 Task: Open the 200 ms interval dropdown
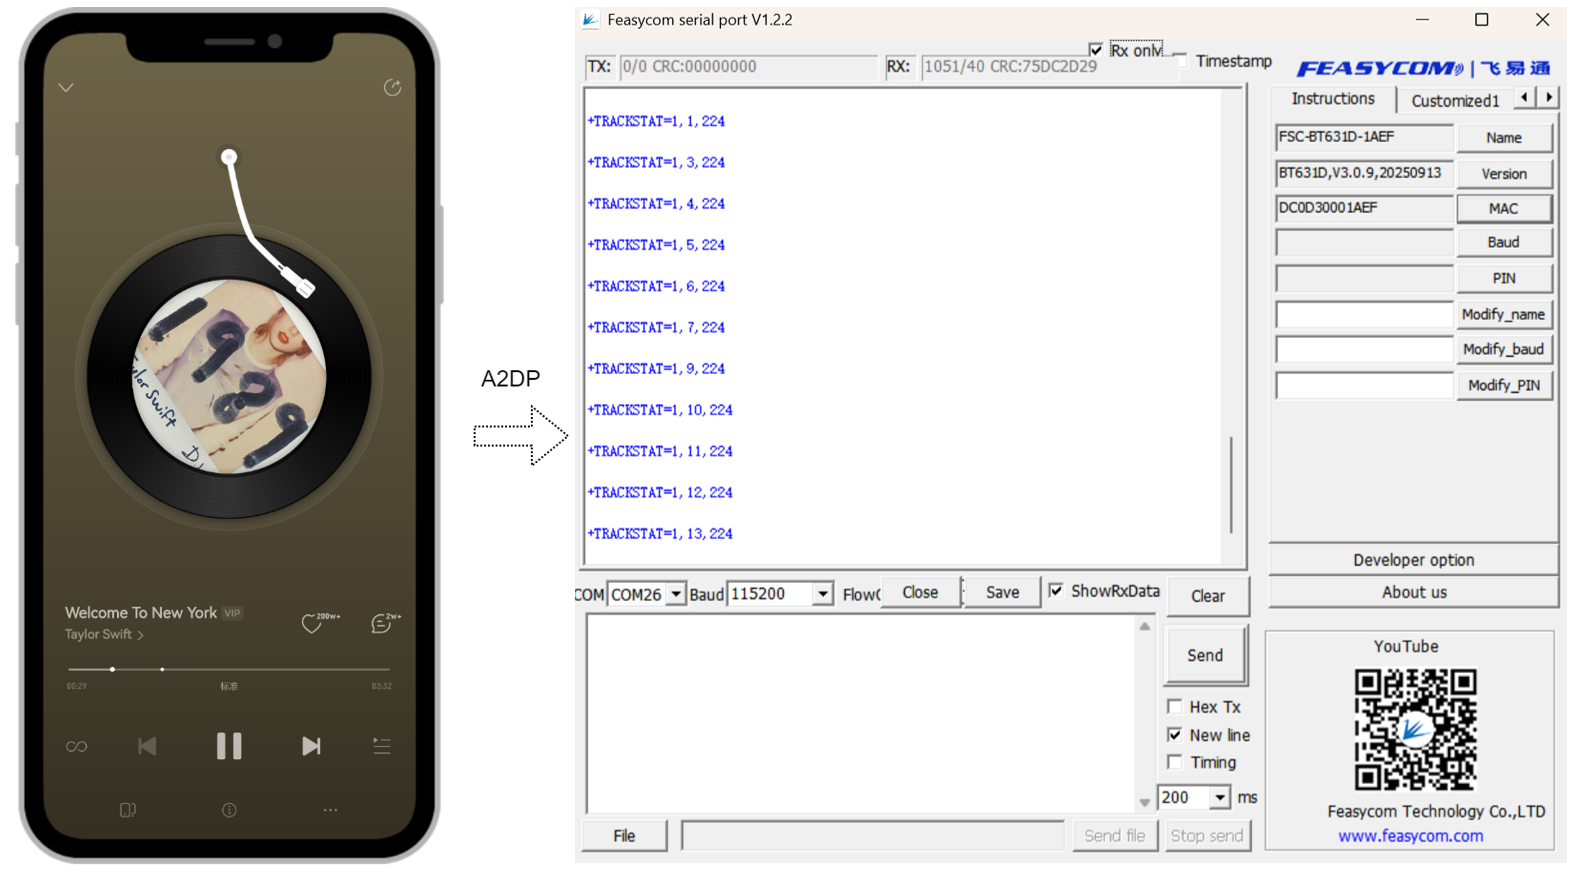[x=1220, y=798]
